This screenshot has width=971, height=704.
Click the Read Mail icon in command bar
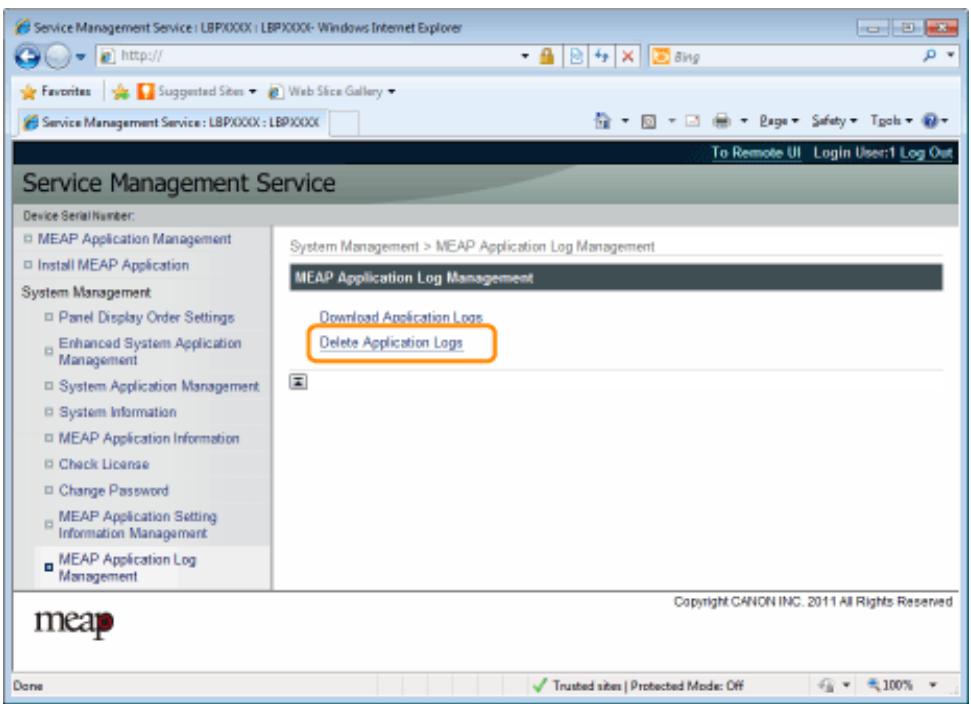(692, 121)
